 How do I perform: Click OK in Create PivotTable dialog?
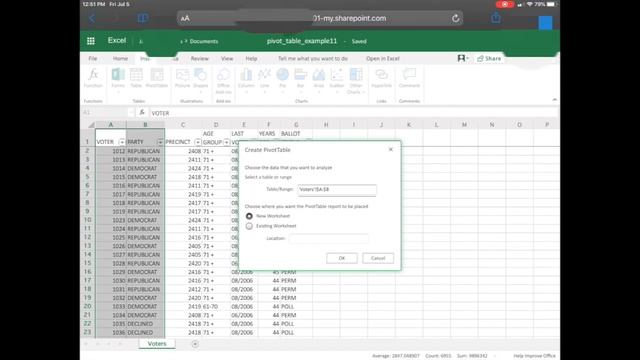pos(342,258)
